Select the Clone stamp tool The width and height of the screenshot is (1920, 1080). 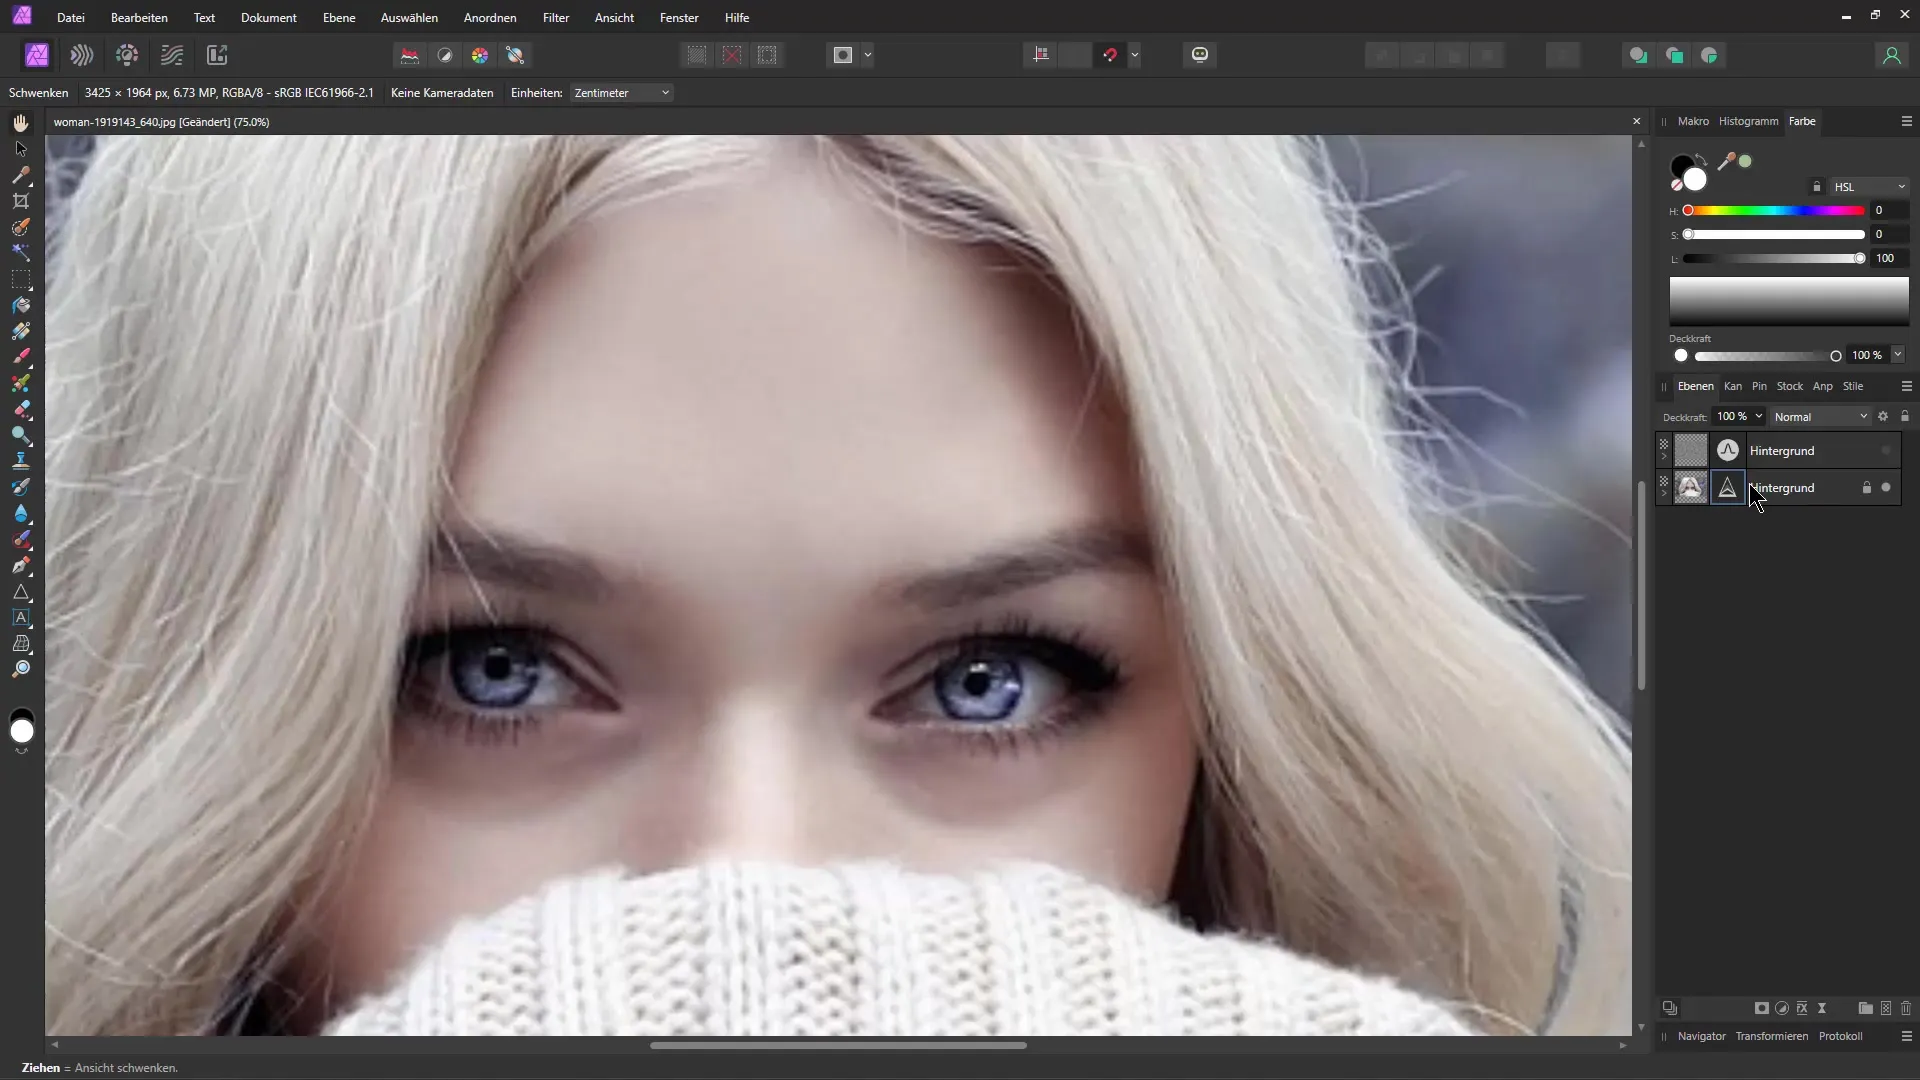tap(21, 461)
